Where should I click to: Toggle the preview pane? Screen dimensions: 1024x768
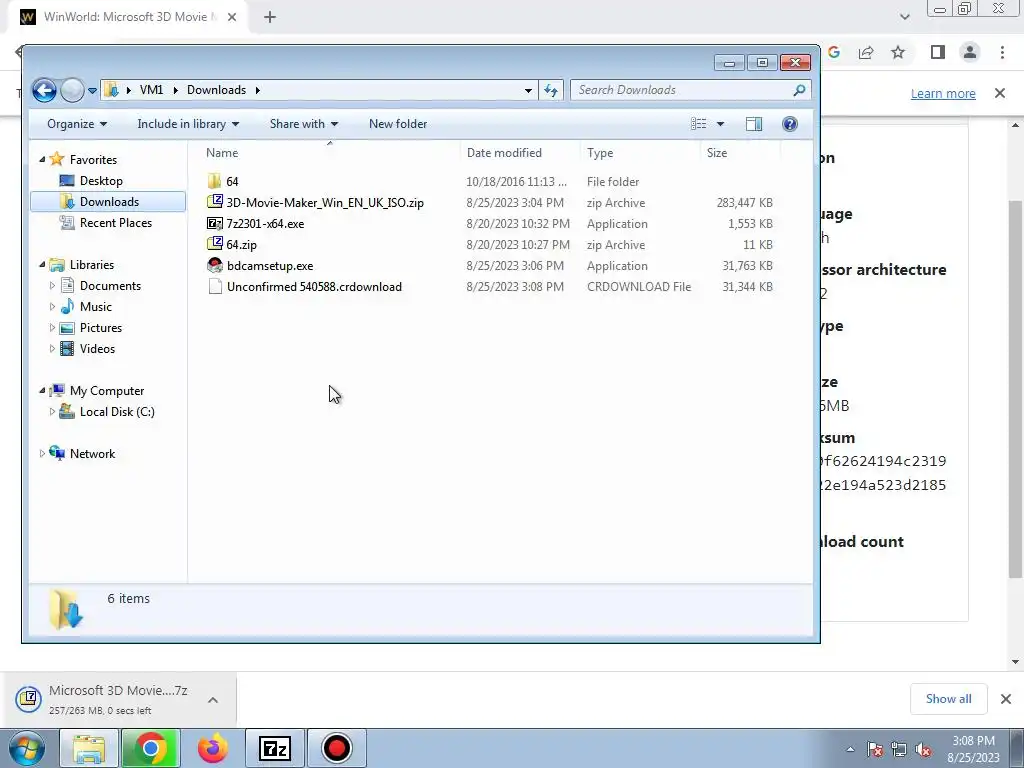pyautogui.click(x=754, y=124)
